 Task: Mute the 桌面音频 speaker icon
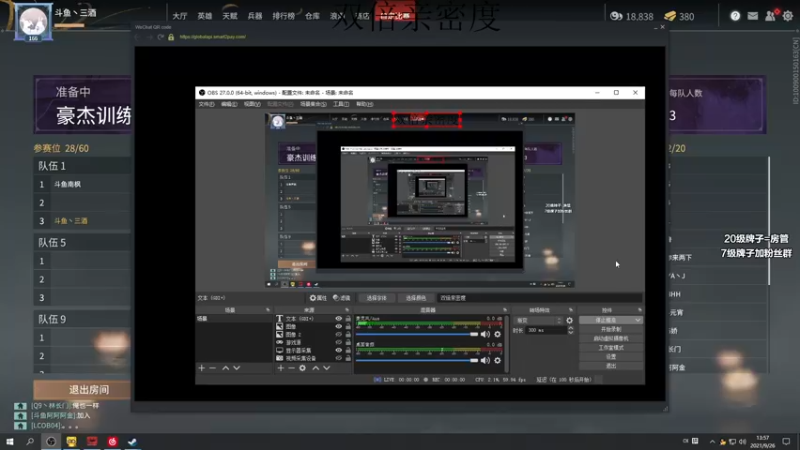click(485, 360)
